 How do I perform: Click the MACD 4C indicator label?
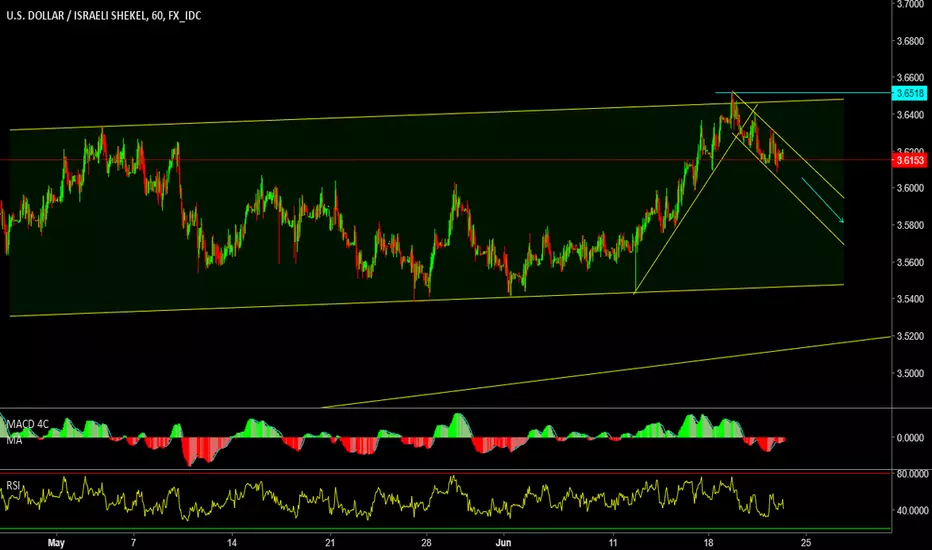point(27,424)
